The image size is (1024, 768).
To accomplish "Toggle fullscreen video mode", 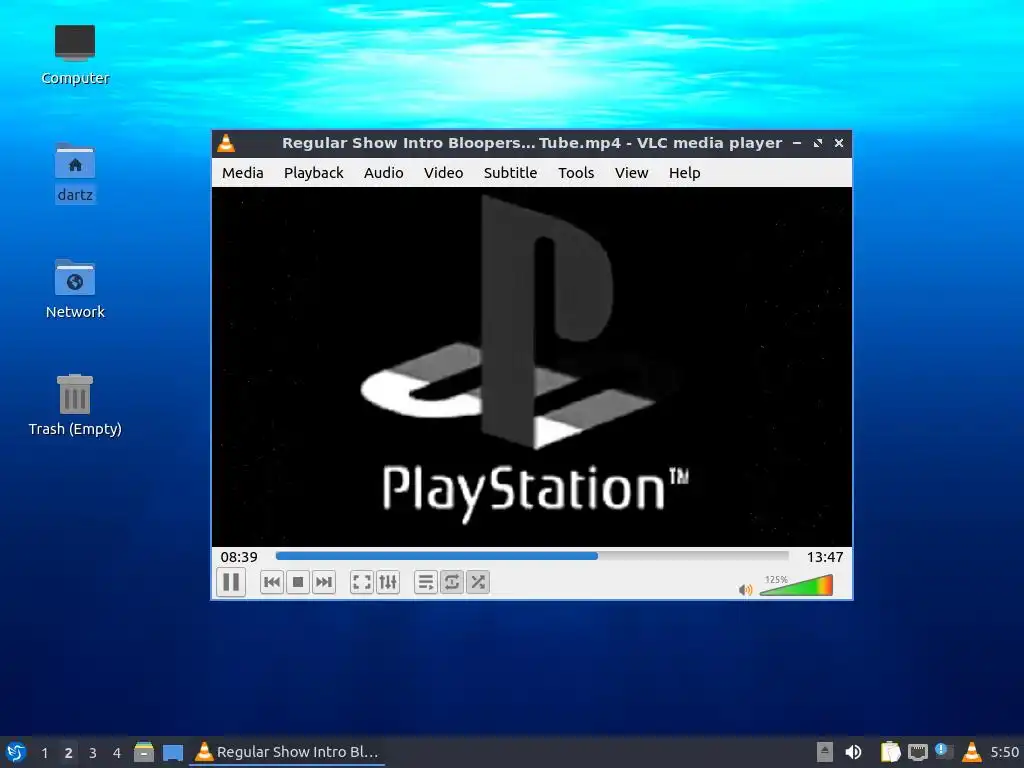I will pos(362,582).
